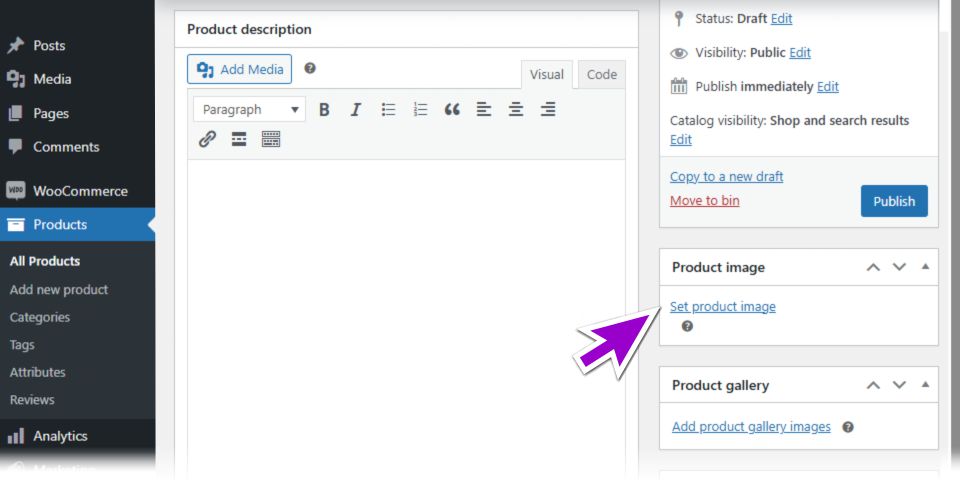Move Product gallery panel up
The width and height of the screenshot is (960, 480).
coord(873,384)
